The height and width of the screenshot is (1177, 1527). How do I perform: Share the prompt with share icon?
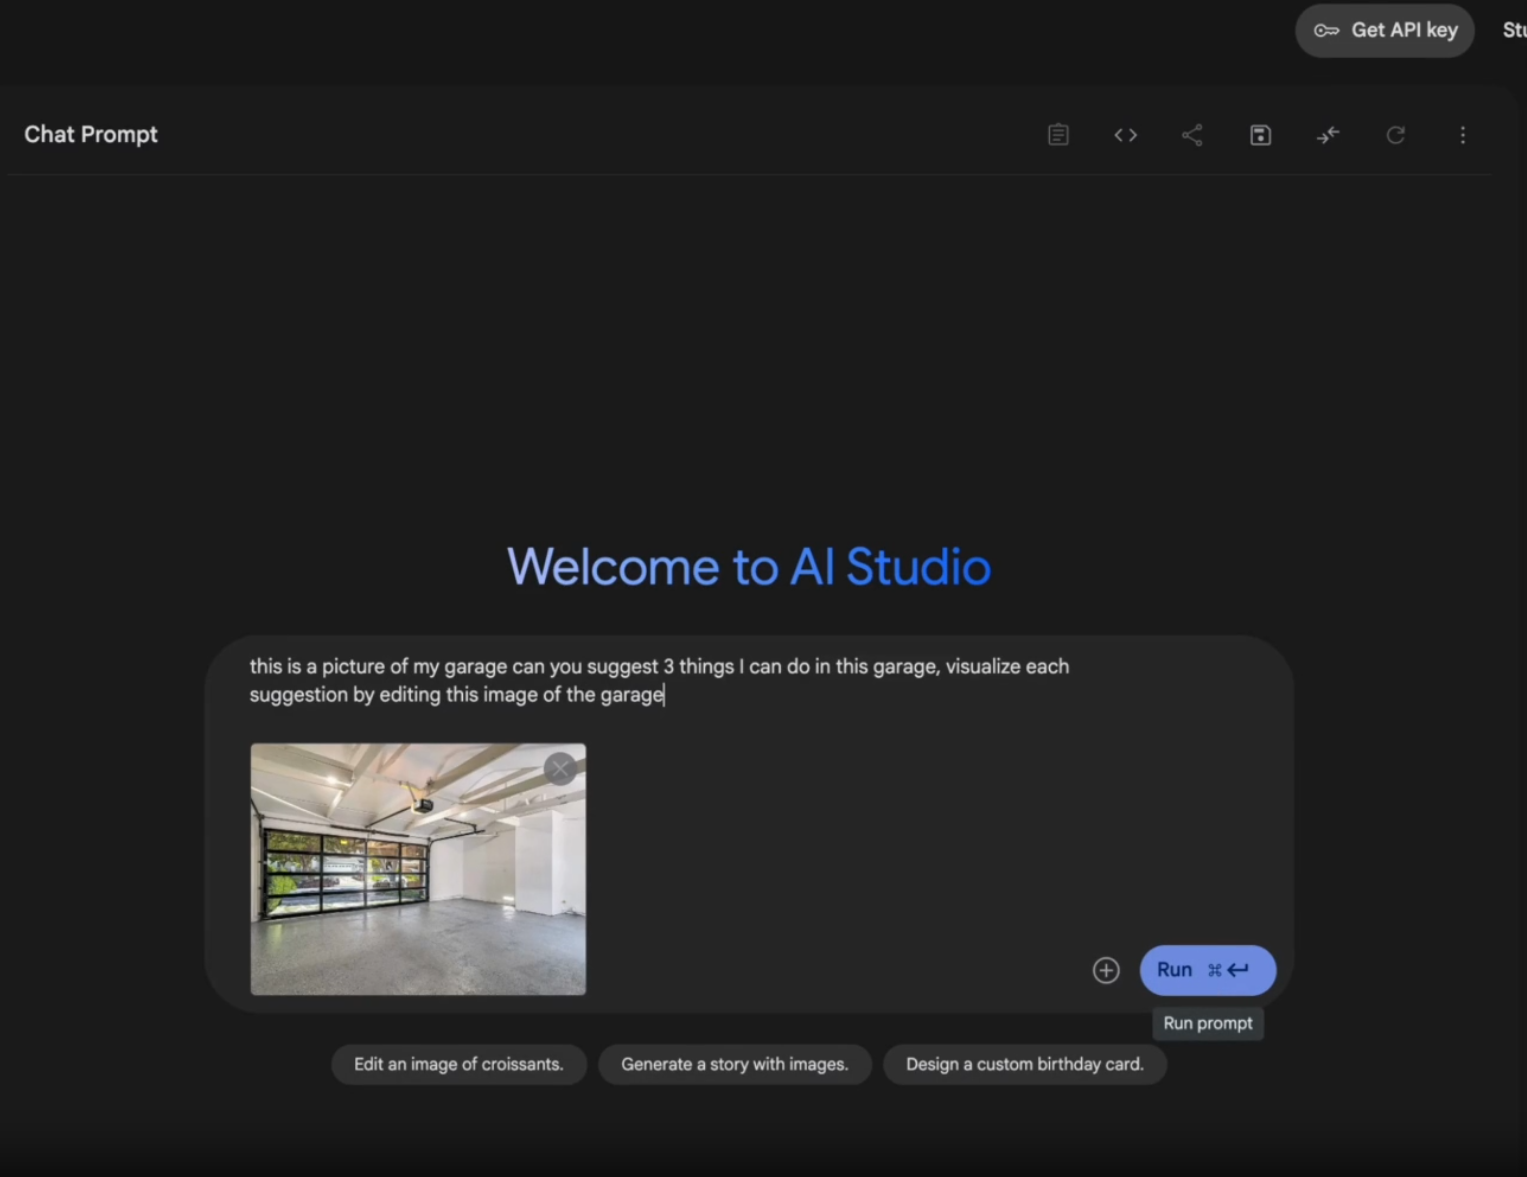(x=1192, y=135)
